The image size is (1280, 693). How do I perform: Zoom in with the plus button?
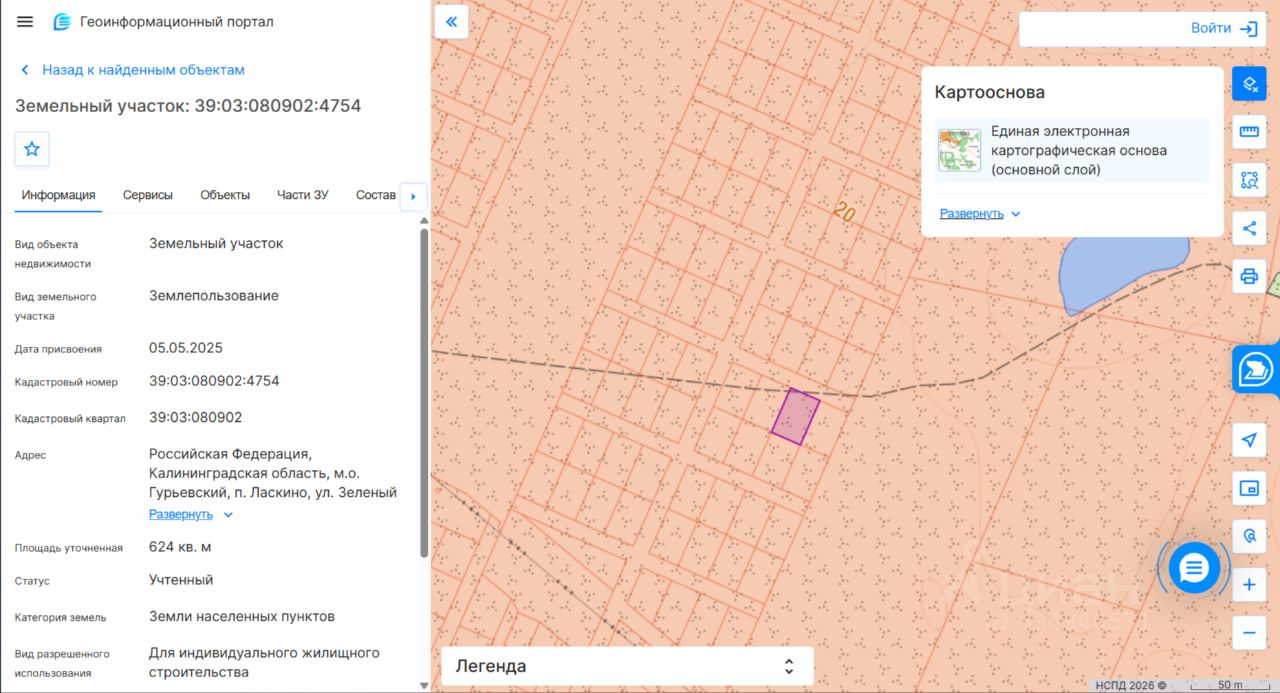(1249, 584)
